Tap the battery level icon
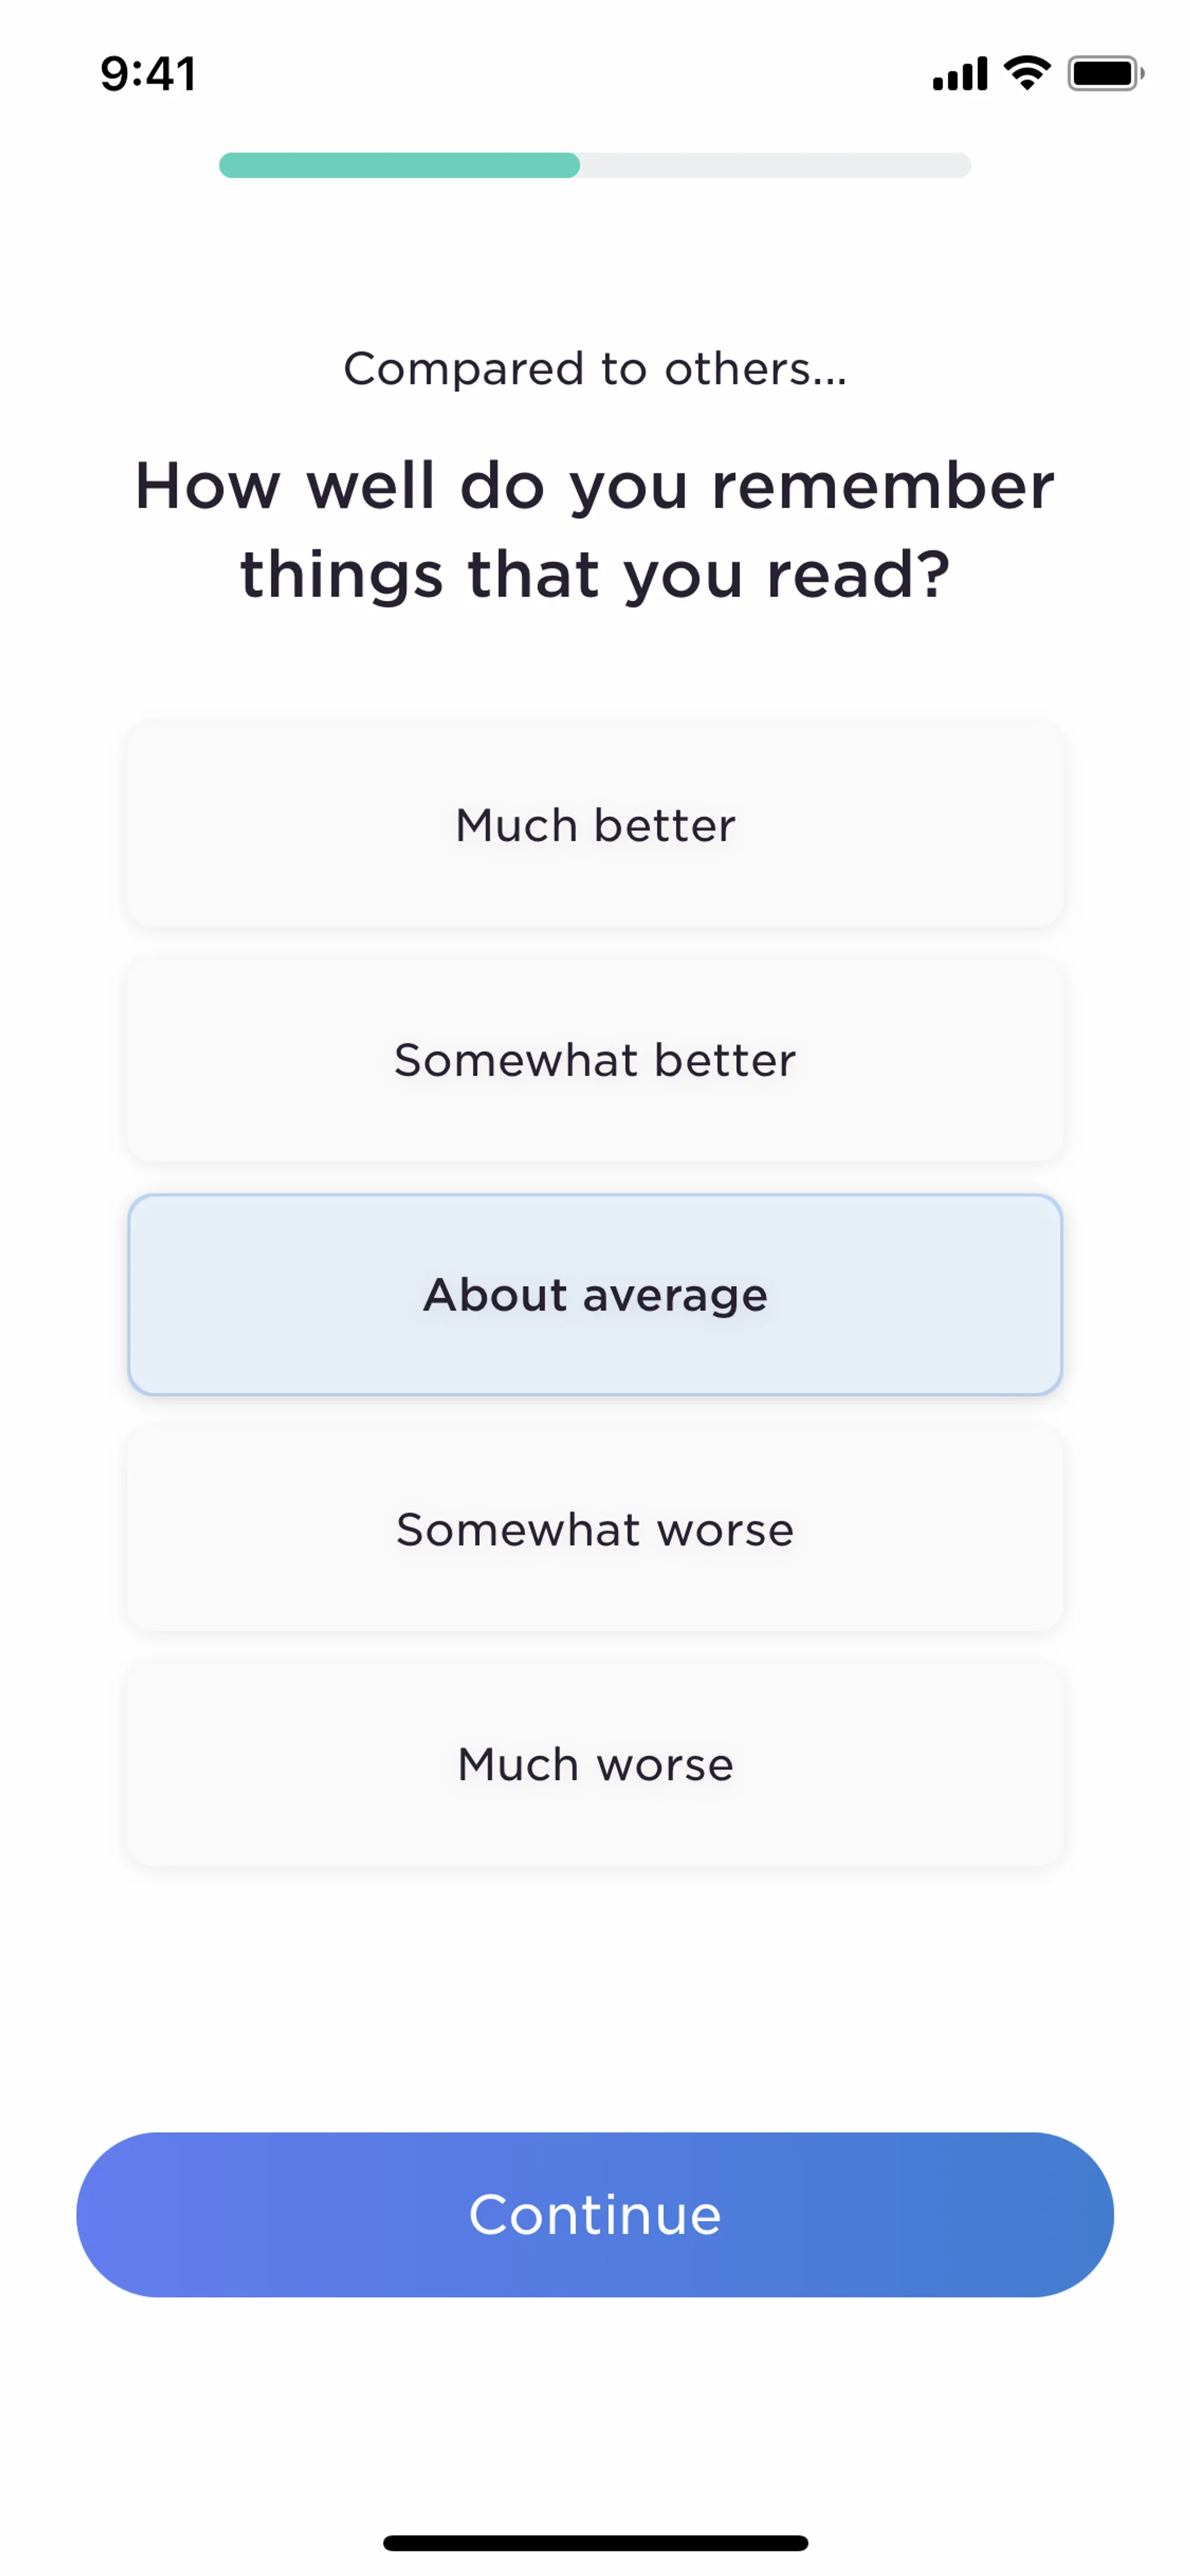Image resolution: width=1190 pixels, height=2576 pixels. point(1104,73)
